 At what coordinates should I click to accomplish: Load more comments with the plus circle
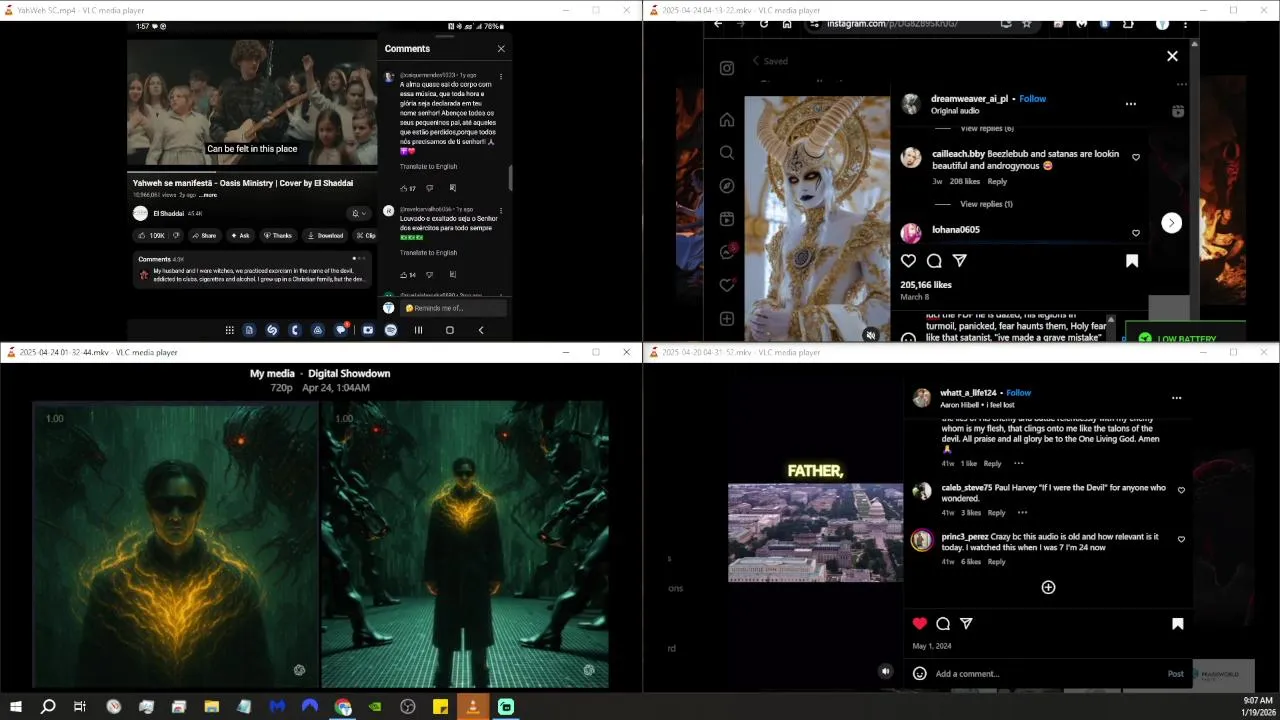coord(1048,587)
